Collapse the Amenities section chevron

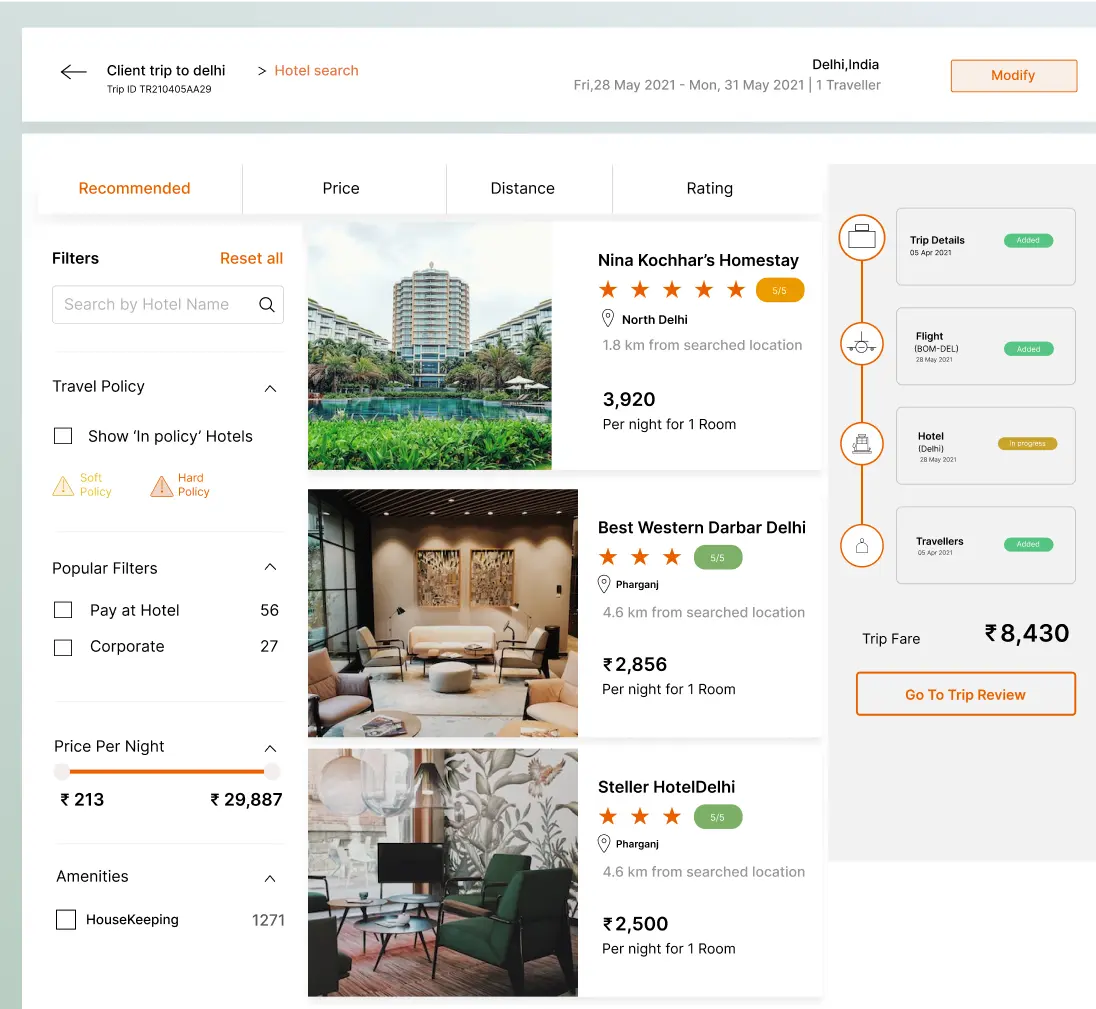click(x=270, y=878)
